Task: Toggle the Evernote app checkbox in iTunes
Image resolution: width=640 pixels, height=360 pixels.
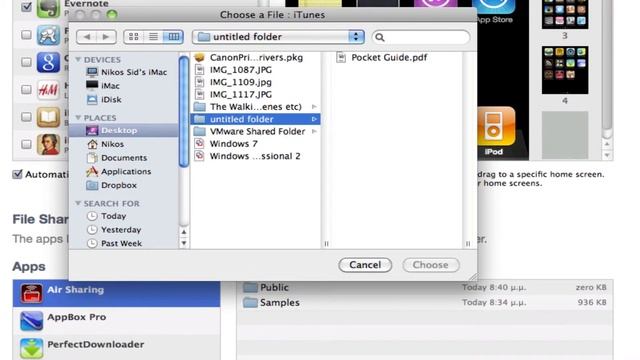Action: pos(27,7)
